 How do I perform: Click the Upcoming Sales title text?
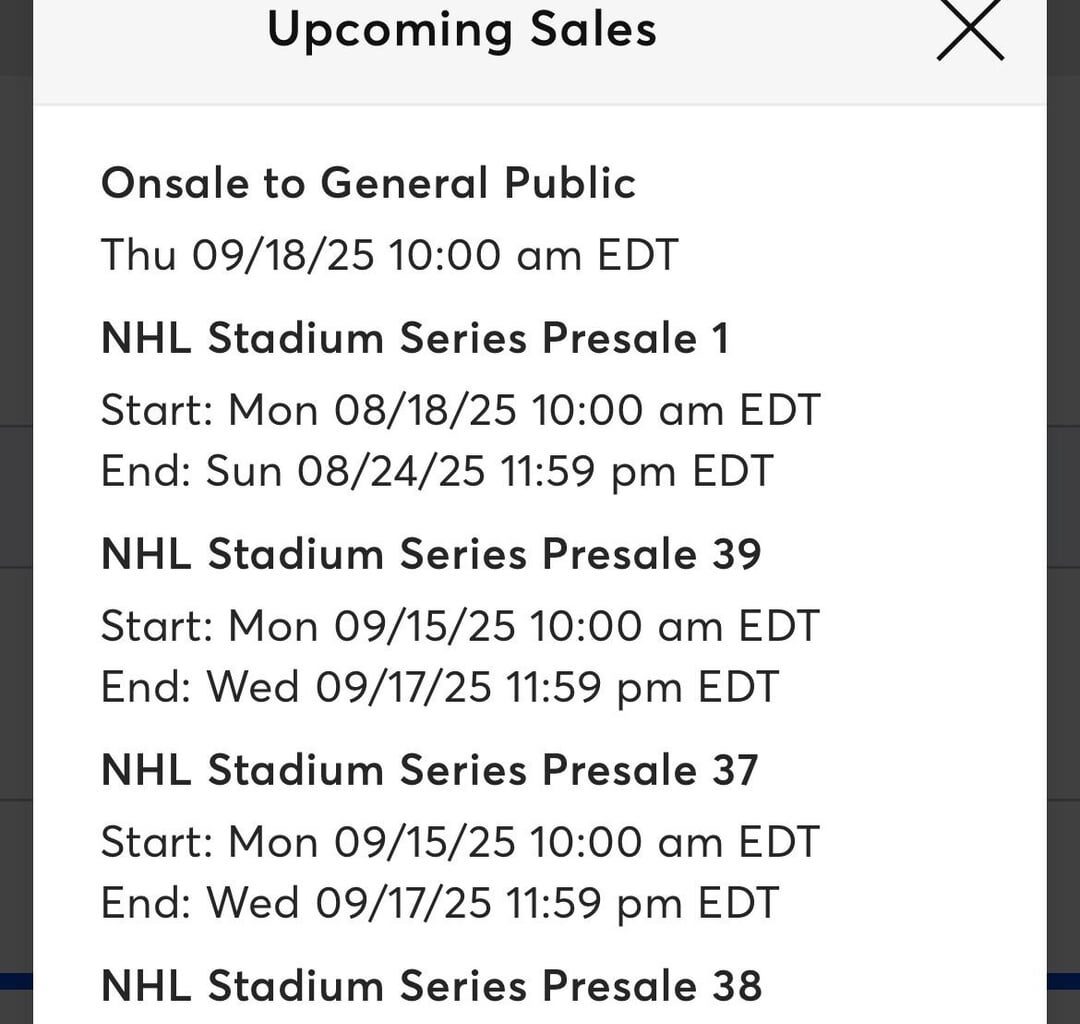coord(461,28)
